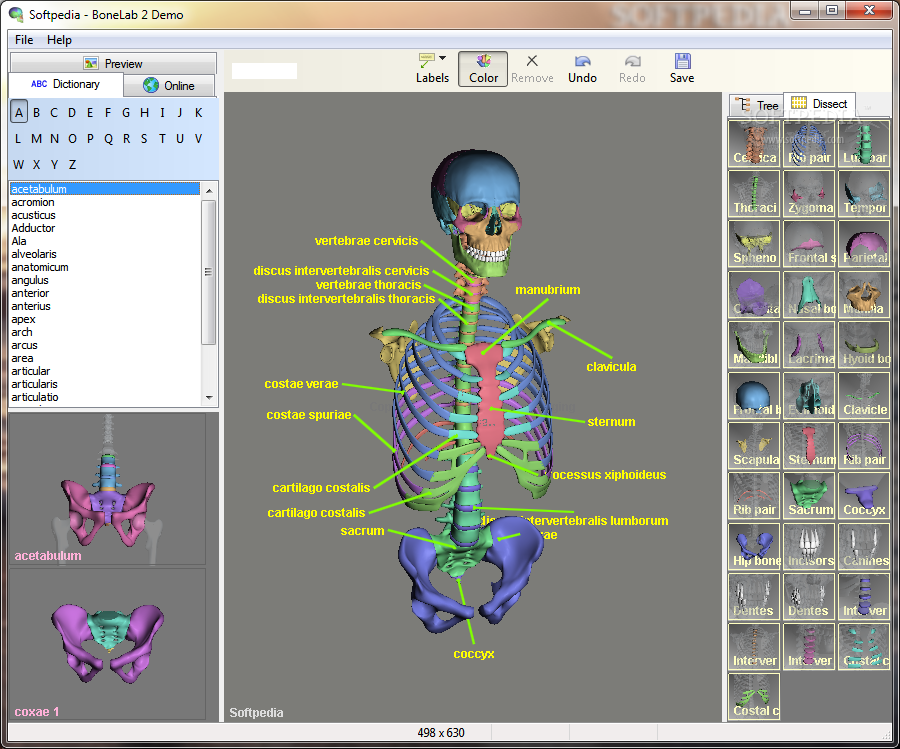Screen dimensions: 900x749
Task: Click the coxae 1 preview thumbnail
Action: pyautogui.click(x=107, y=644)
